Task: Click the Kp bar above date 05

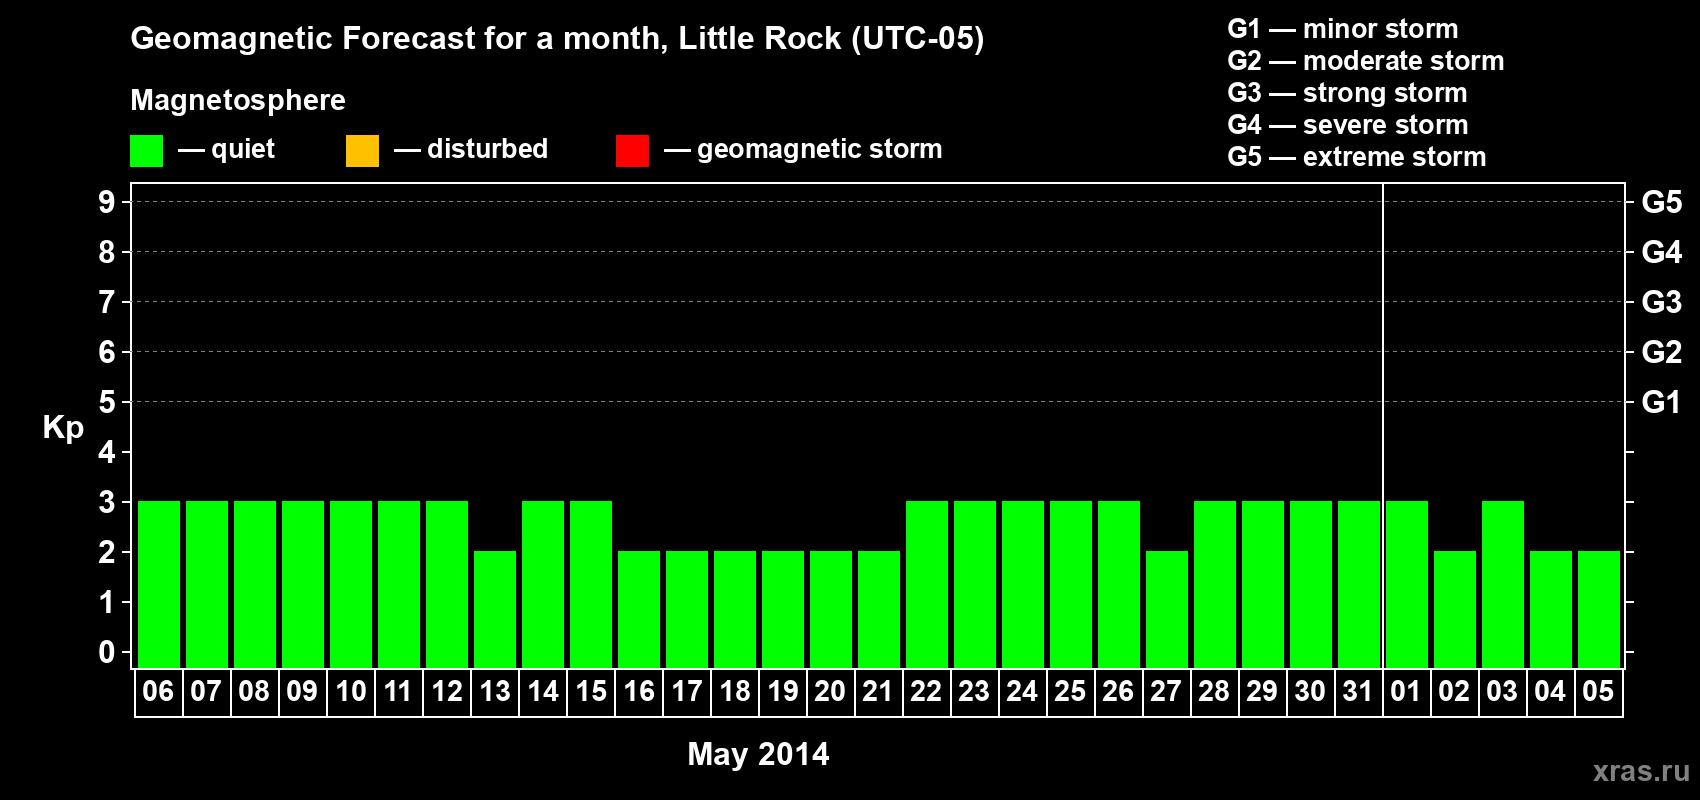Action: pyautogui.click(x=1599, y=609)
